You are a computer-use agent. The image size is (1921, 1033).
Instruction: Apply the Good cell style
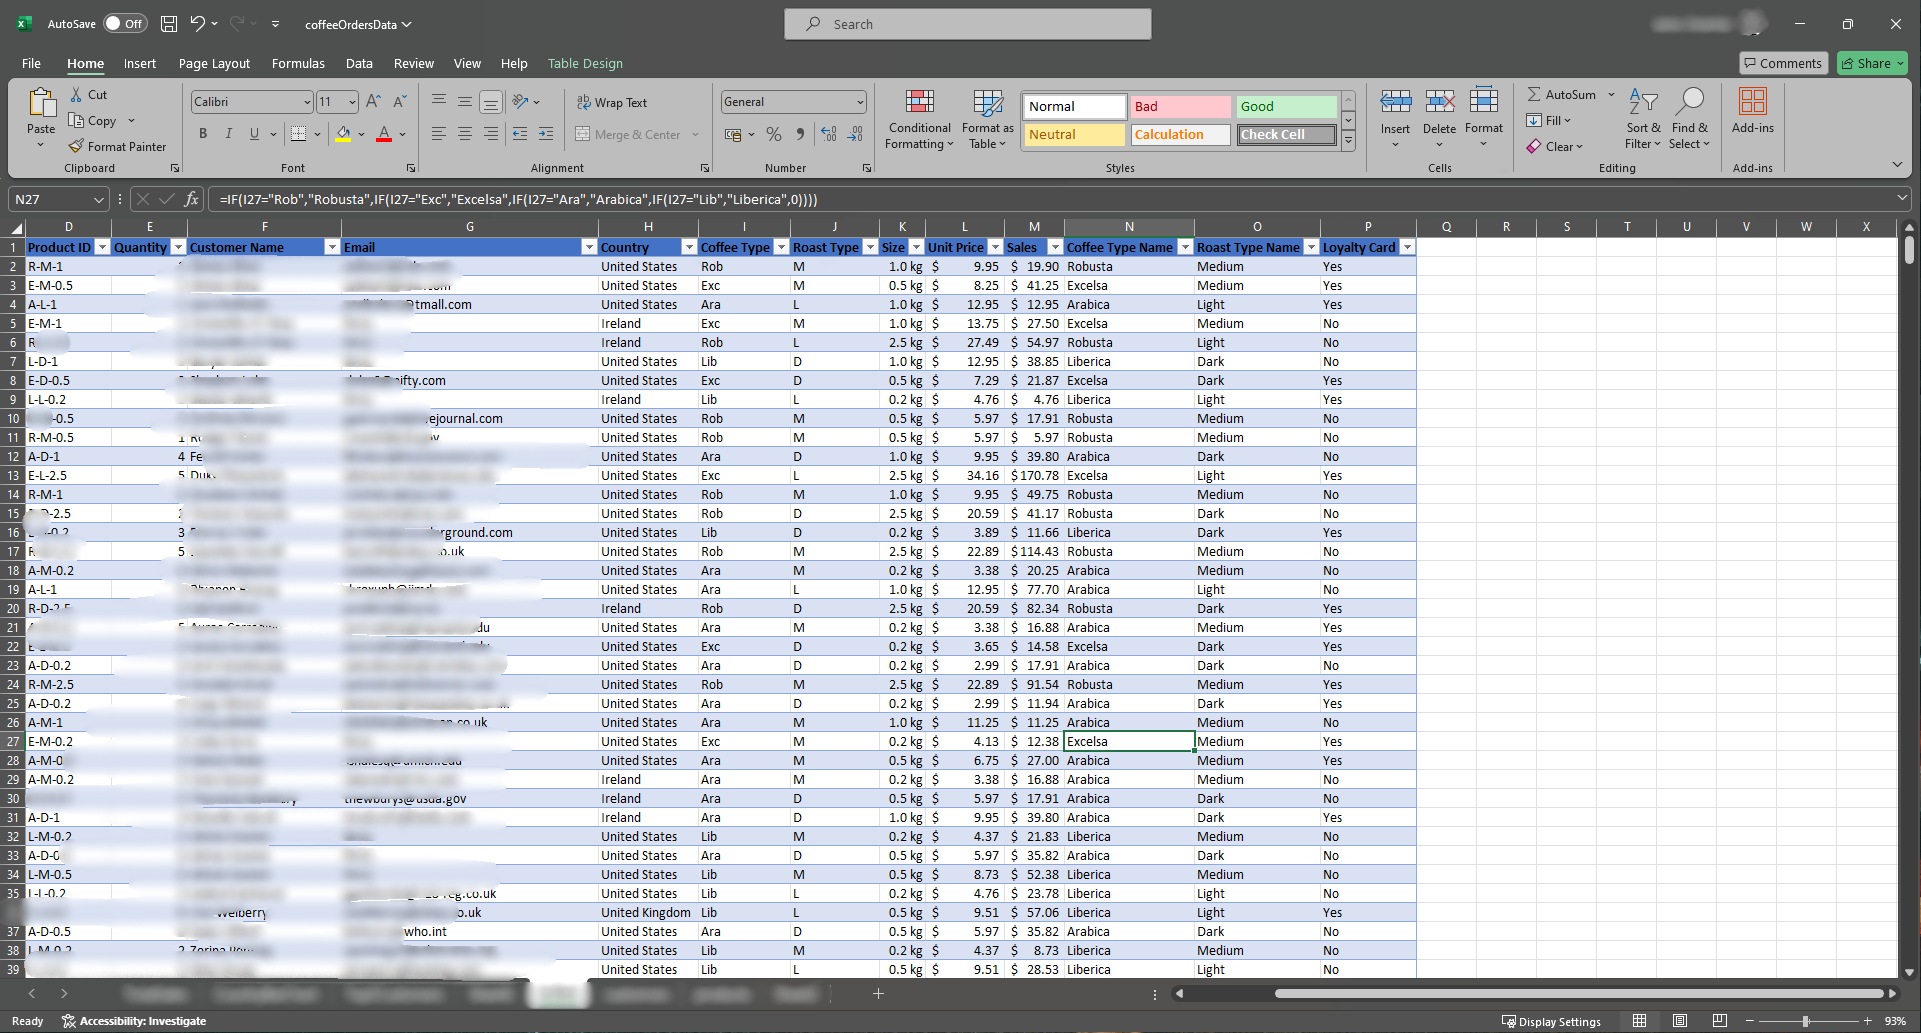1286,106
